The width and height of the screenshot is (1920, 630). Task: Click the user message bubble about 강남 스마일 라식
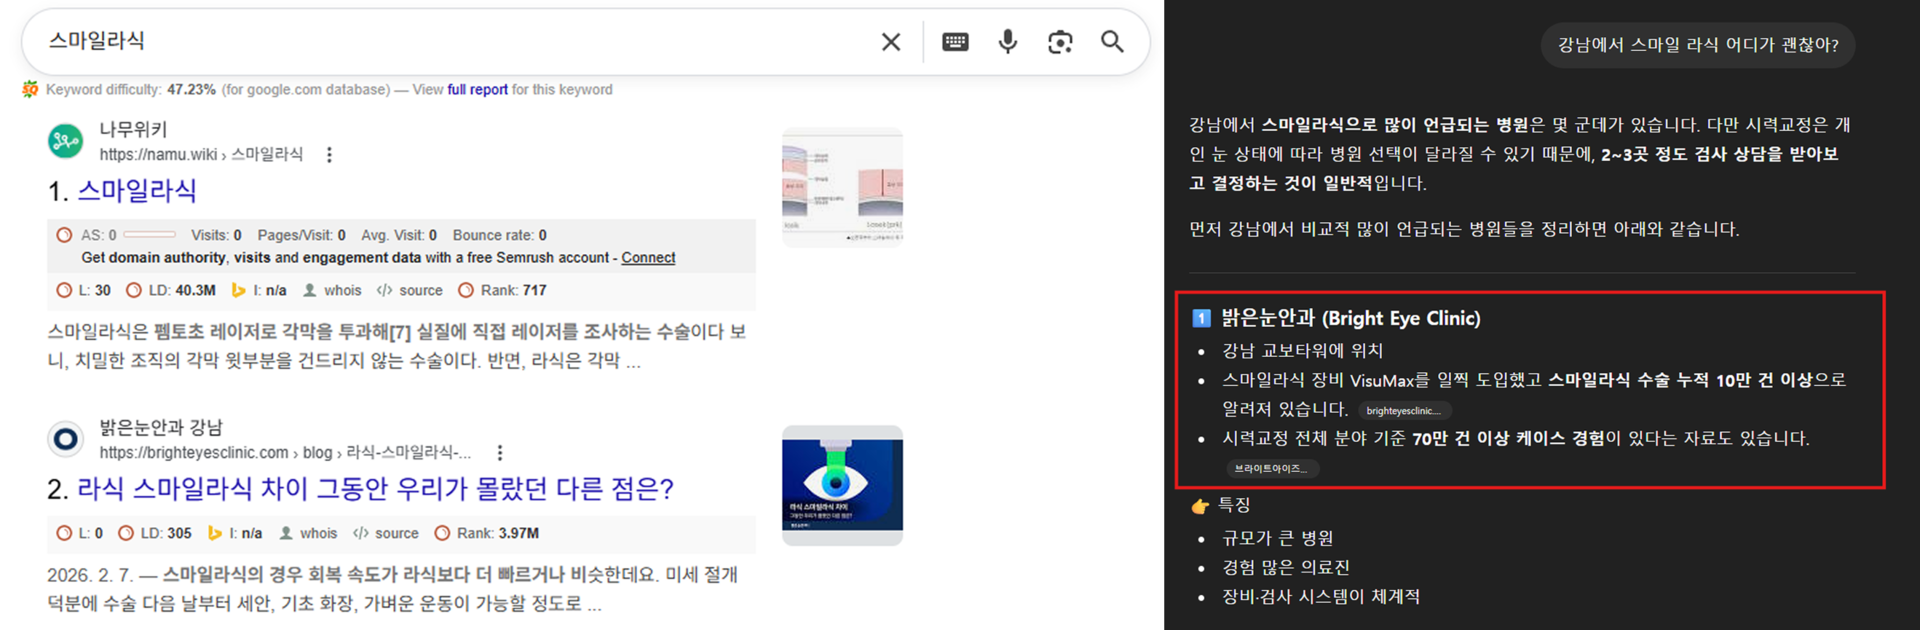[1698, 45]
